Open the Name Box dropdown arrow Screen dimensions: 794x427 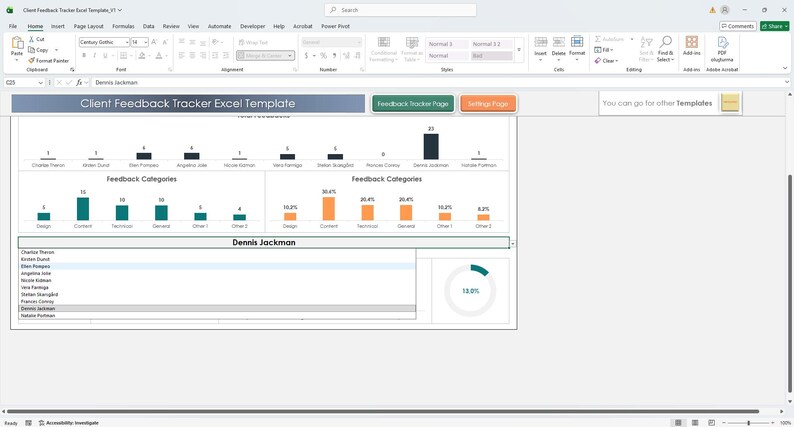point(41,82)
